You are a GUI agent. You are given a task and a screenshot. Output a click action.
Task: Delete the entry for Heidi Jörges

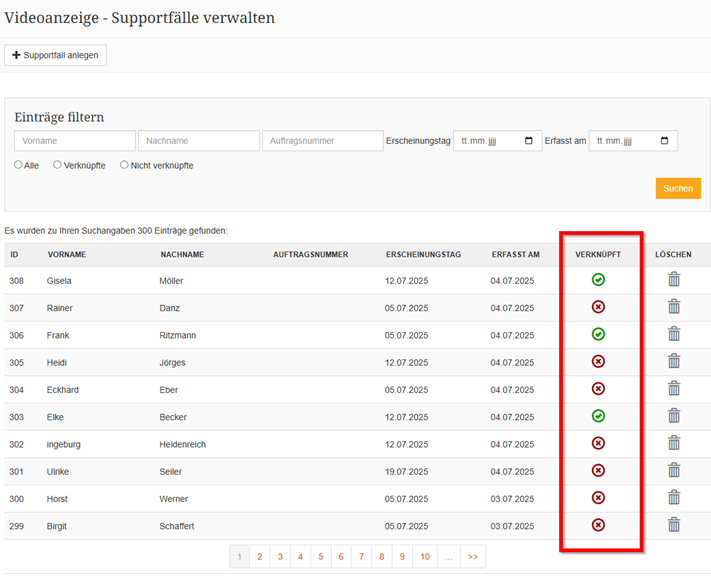pyautogui.click(x=674, y=361)
